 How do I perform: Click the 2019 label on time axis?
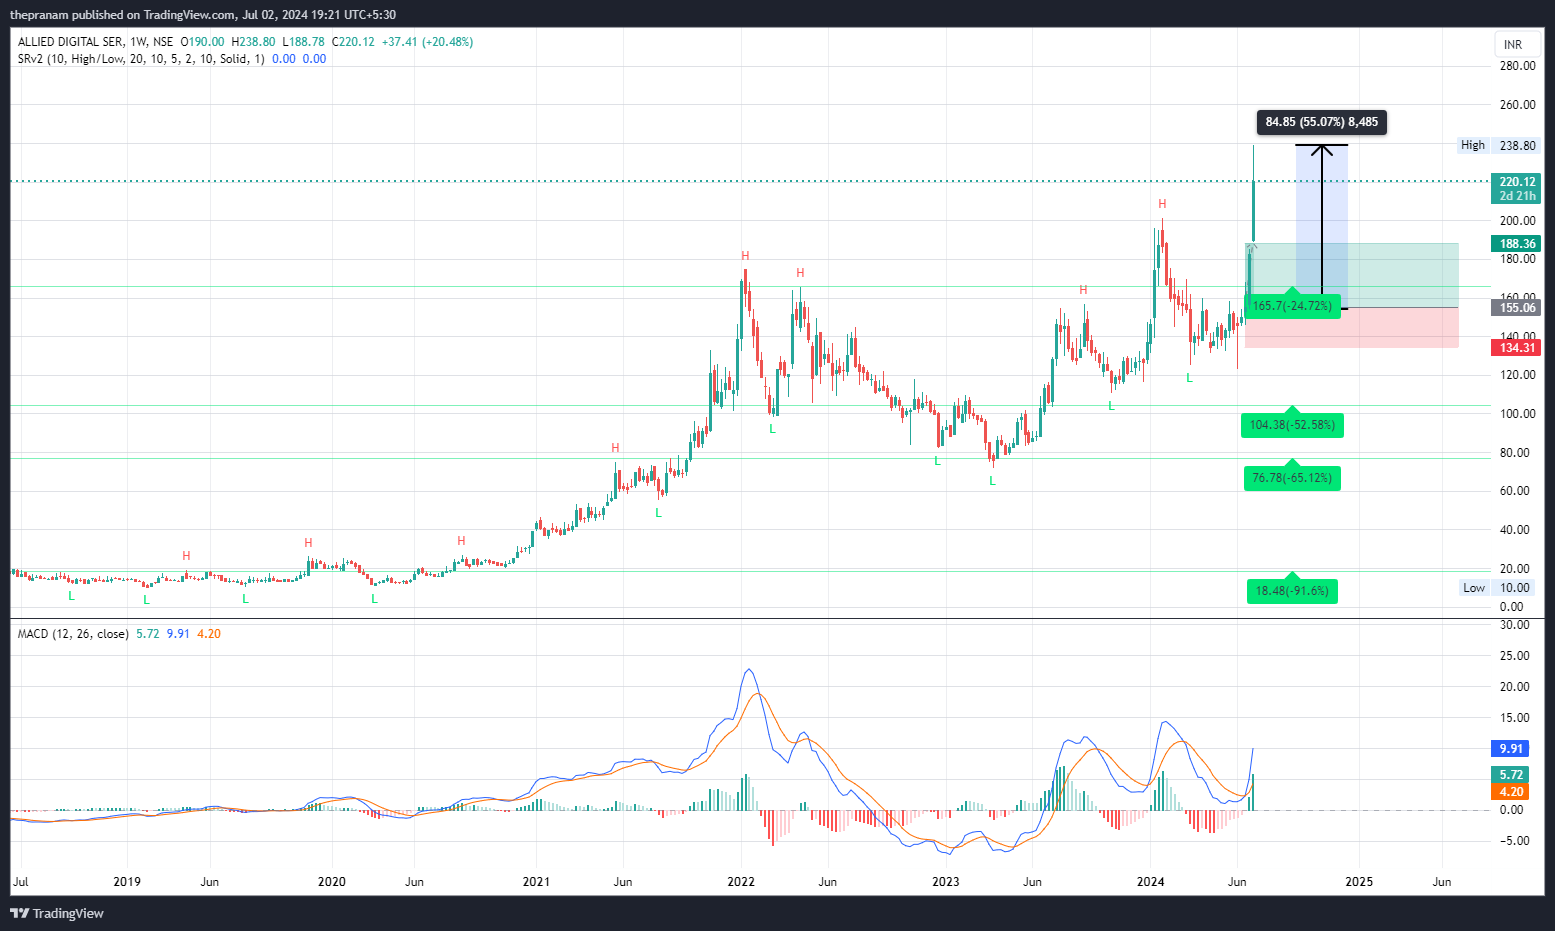(x=127, y=882)
